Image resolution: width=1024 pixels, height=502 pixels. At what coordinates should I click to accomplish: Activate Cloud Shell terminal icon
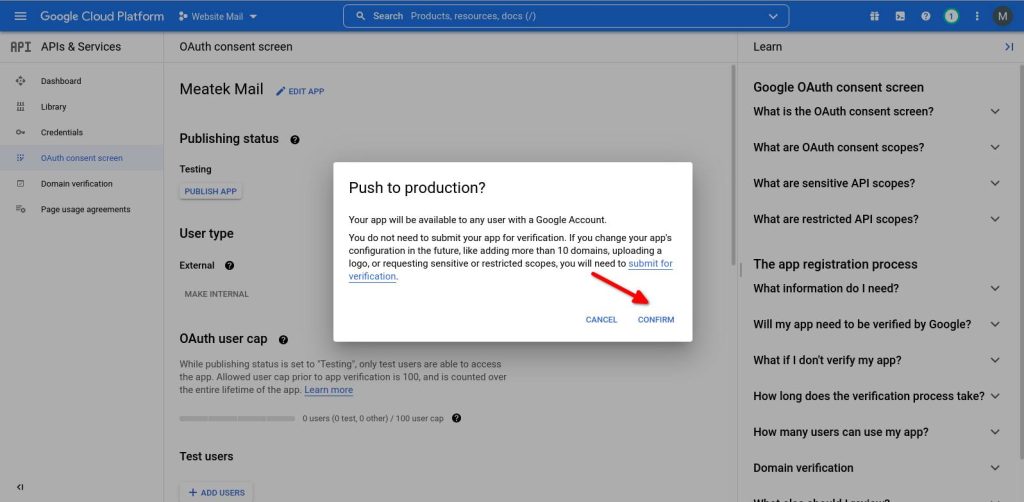coord(900,16)
